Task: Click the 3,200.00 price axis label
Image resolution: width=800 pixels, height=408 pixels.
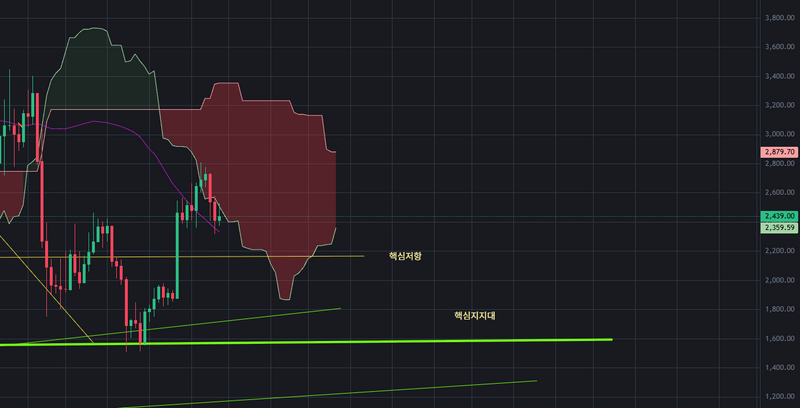Action: 780,105
